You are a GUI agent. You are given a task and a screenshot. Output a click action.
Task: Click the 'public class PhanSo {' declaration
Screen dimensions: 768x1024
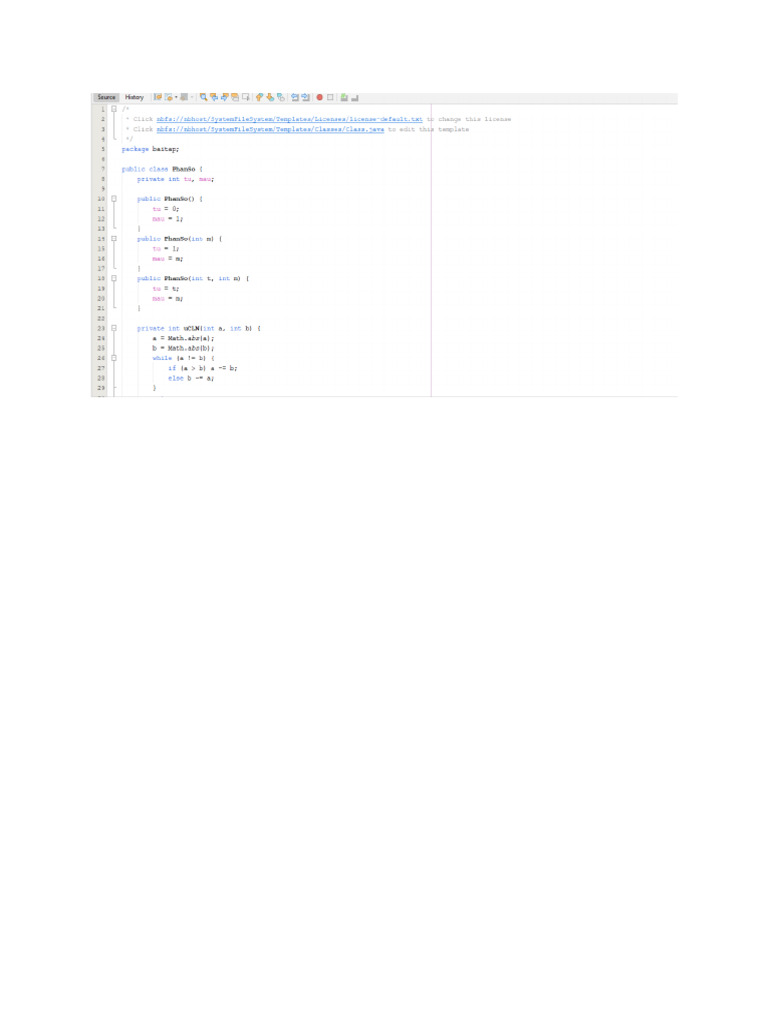pyautogui.click(x=162, y=169)
